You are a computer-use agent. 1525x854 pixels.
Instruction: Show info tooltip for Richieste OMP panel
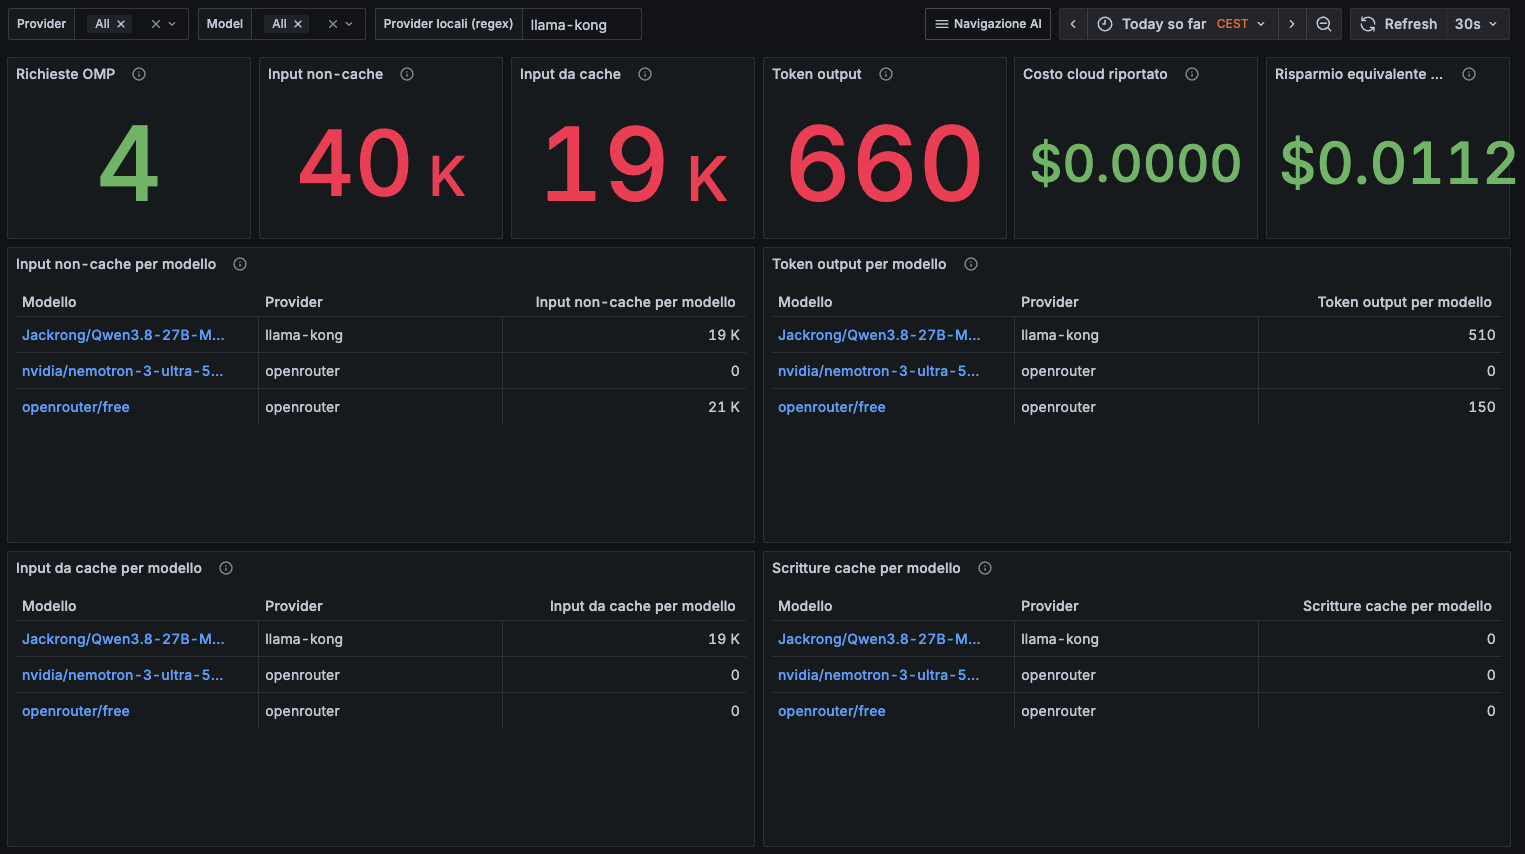(x=139, y=74)
